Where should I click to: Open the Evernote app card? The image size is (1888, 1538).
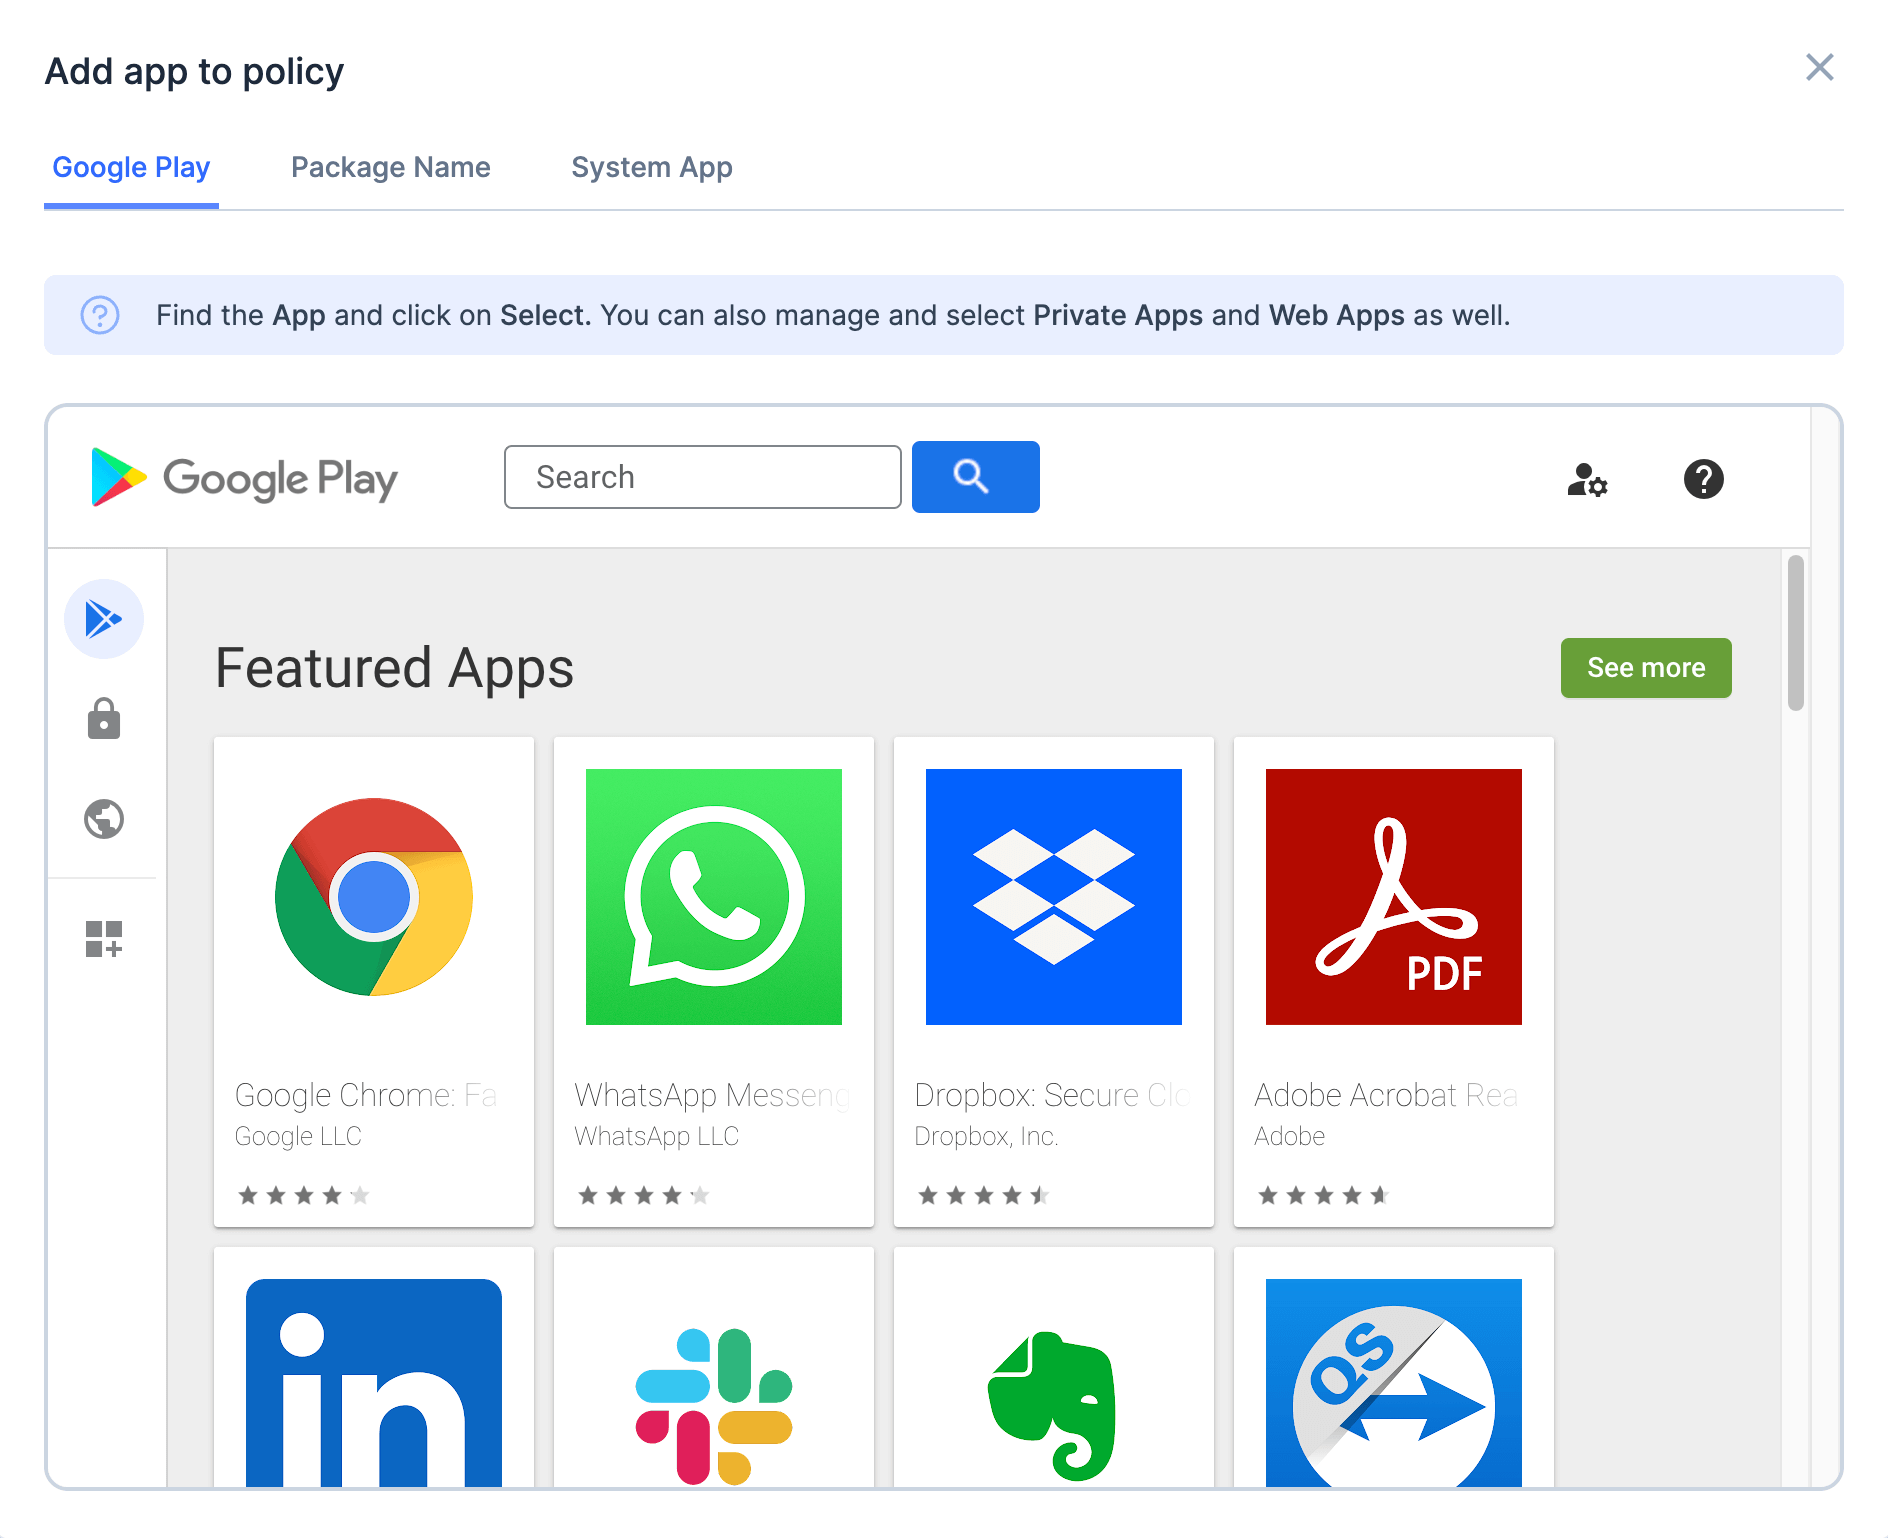(x=1054, y=1367)
